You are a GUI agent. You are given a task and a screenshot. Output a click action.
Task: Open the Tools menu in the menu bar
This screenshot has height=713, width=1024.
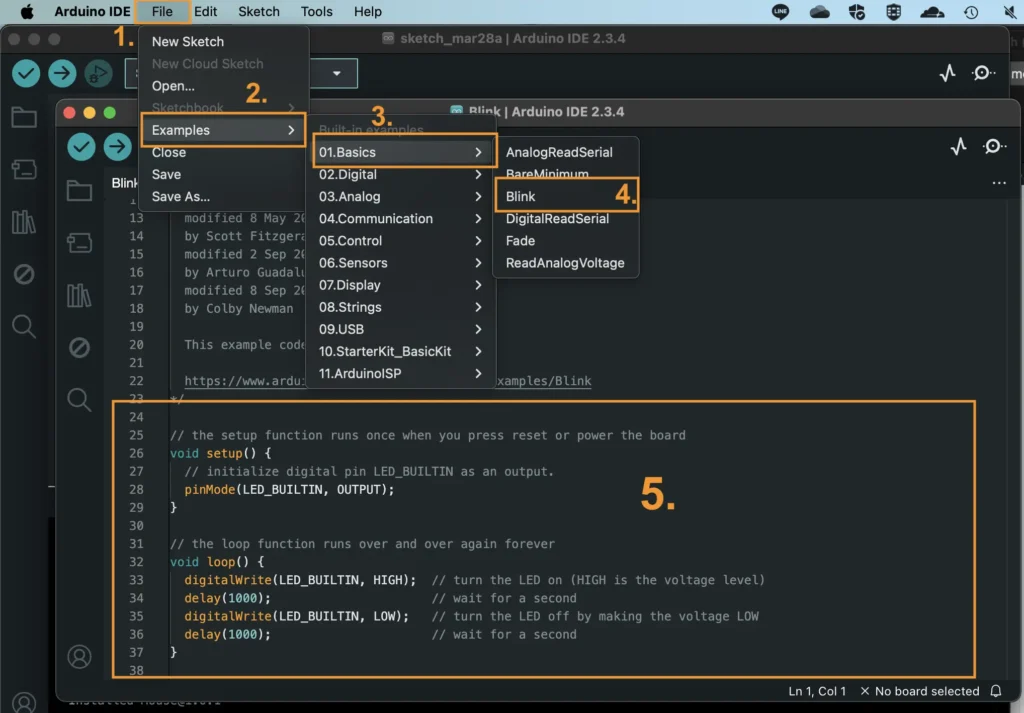click(x=316, y=11)
